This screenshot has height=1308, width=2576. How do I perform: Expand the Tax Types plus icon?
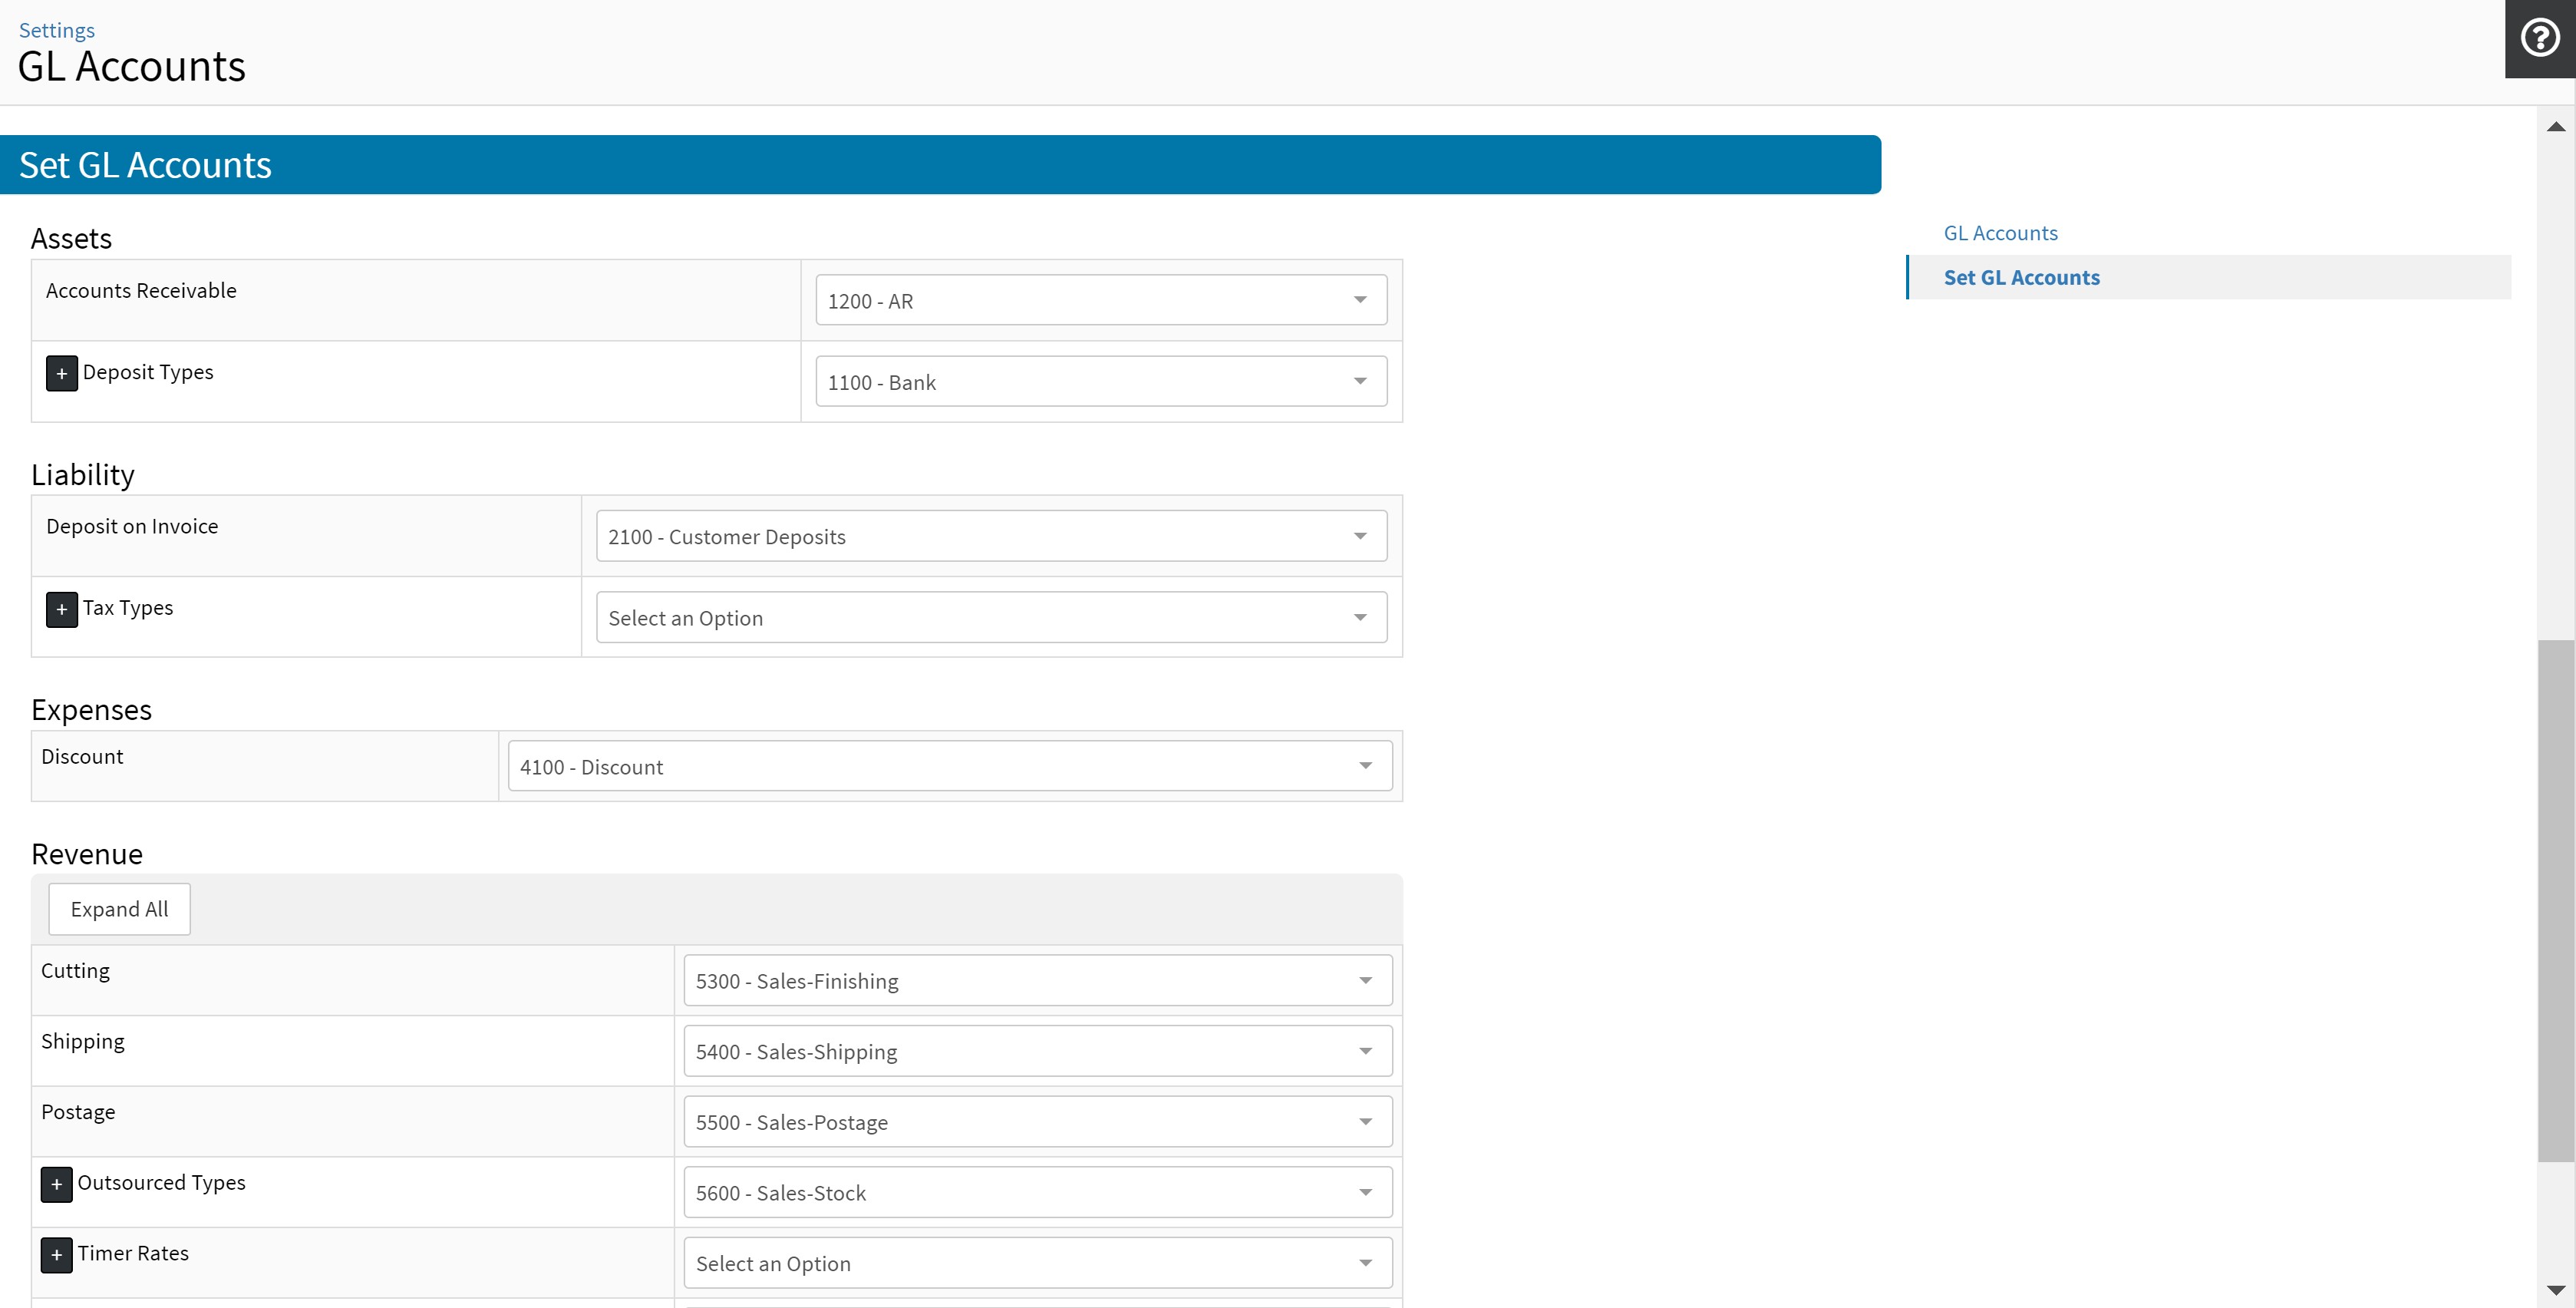click(61, 609)
